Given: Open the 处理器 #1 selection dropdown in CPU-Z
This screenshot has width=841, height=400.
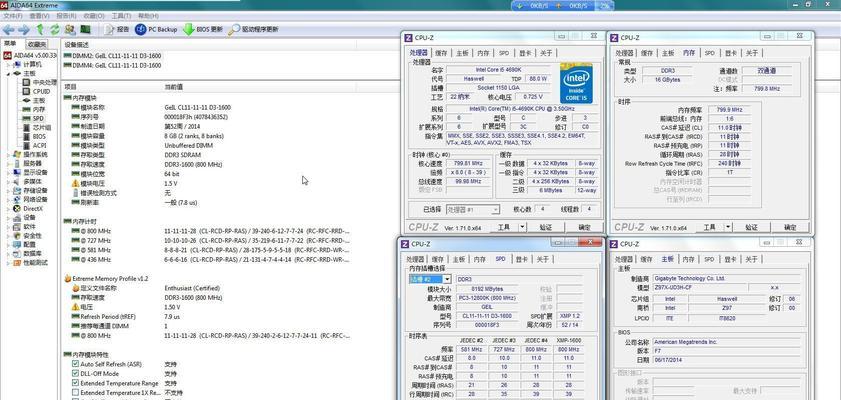Looking at the screenshot, I should click(495, 210).
